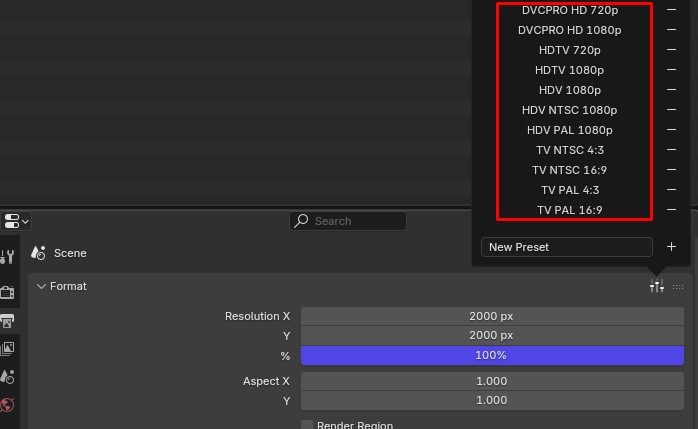Remove the HDV NTSC 1080p preset

(671, 110)
